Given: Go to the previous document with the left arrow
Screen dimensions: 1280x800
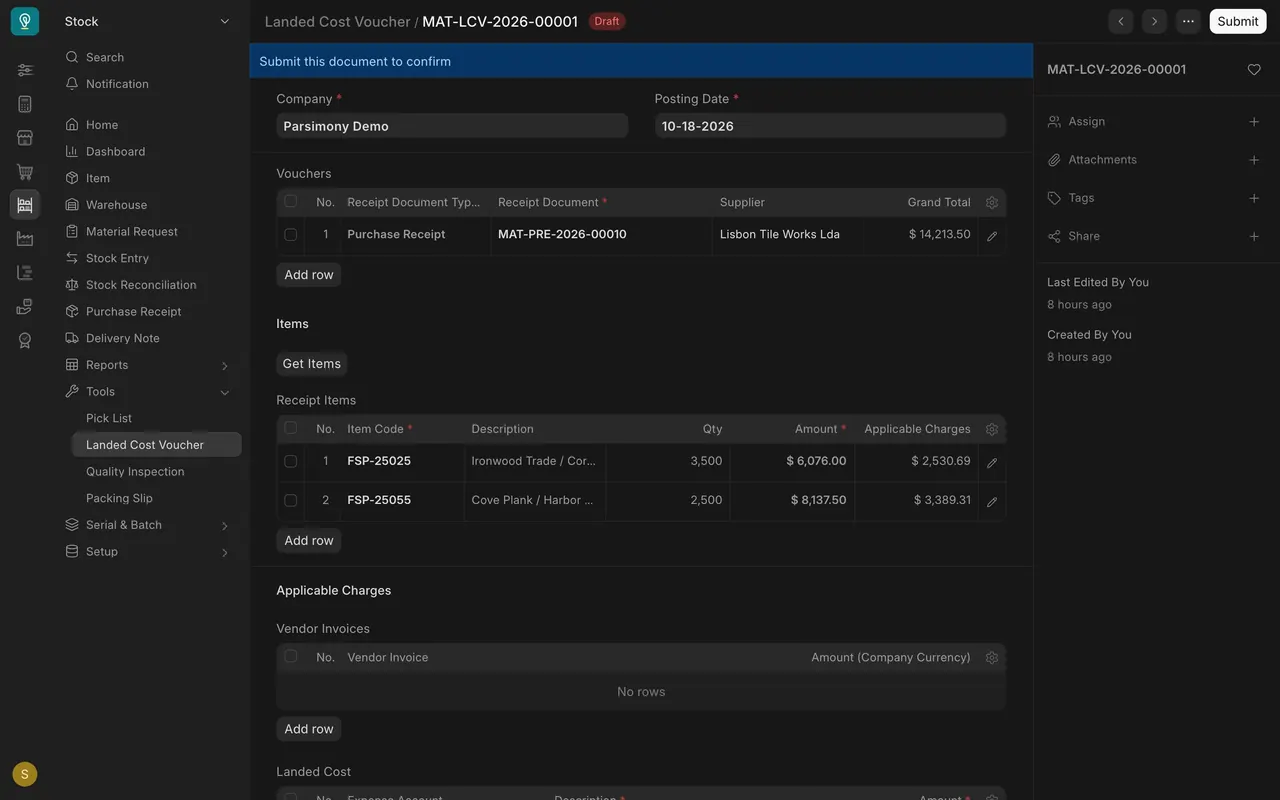Looking at the screenshot, I should click(1121, 21).
